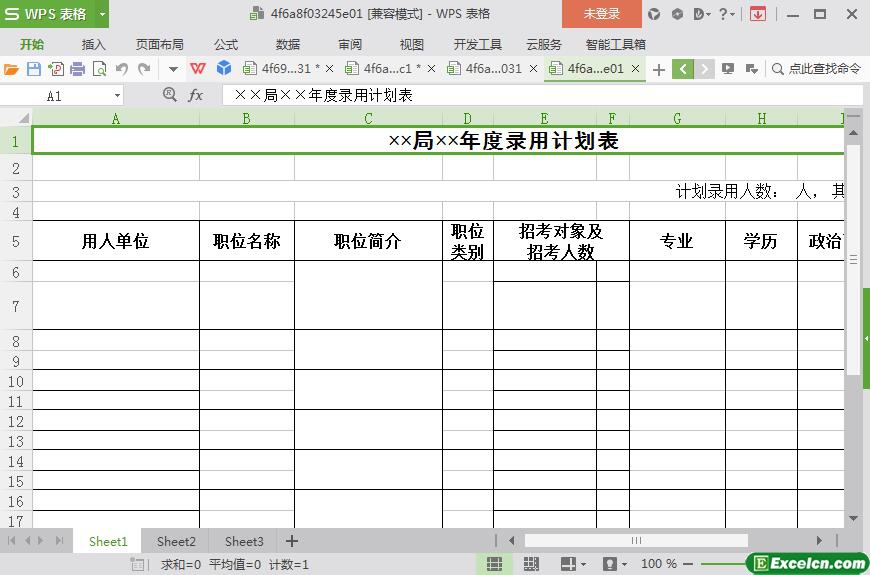This screenshot has height=575, width=870.
Task: Click the vertical scrollbar down arrow
Action: coord(853,519)
